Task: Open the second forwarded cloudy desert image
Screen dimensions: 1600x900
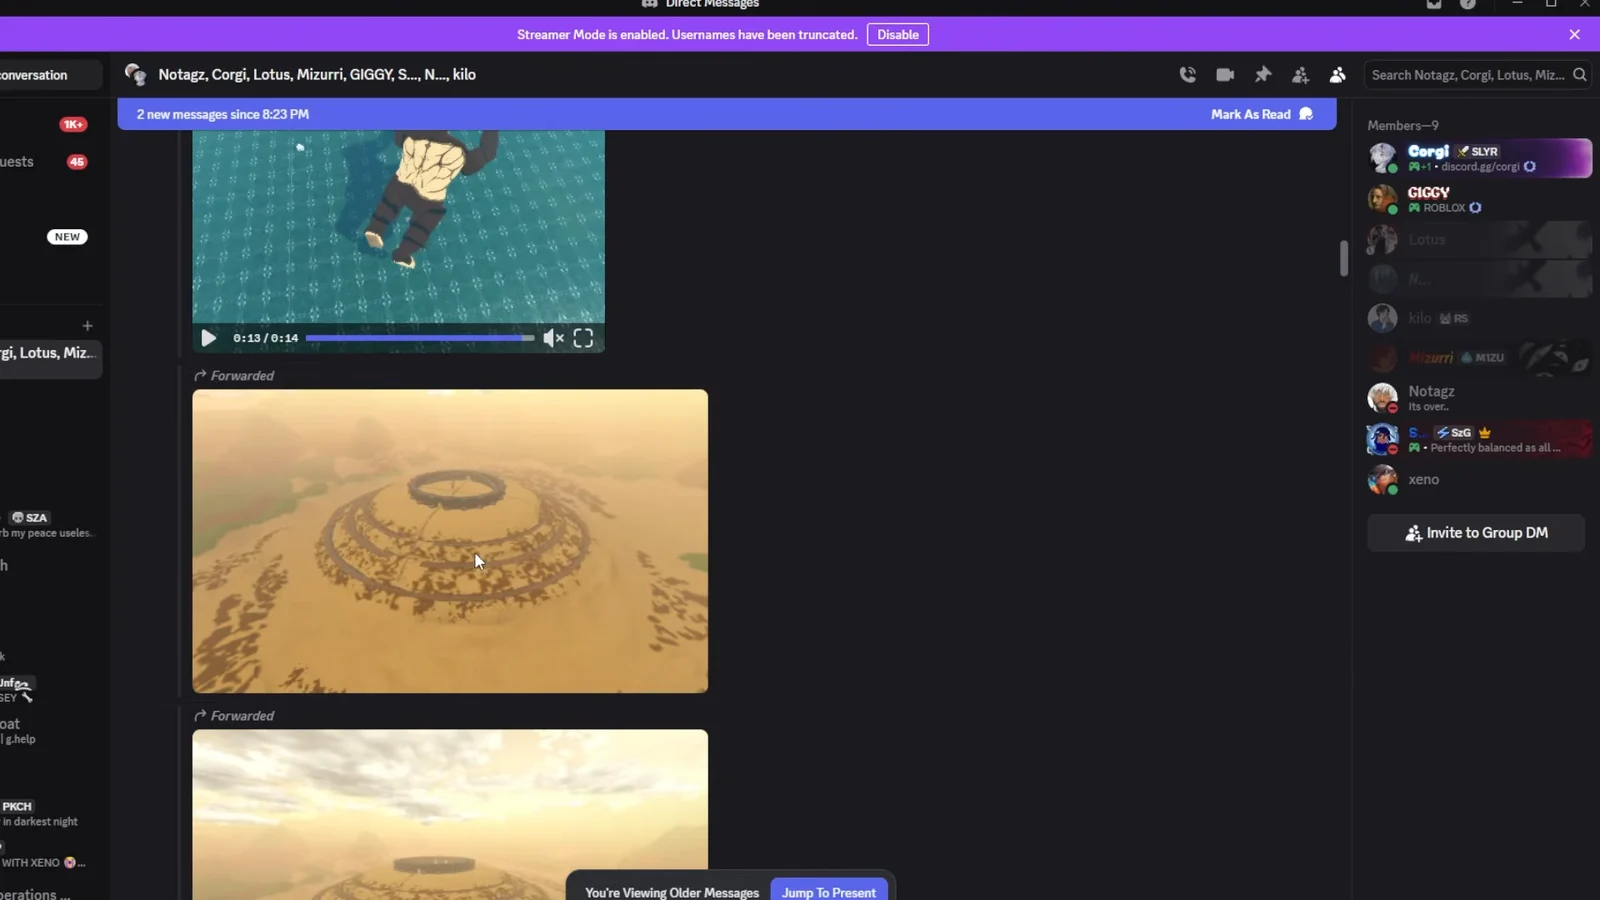Action: [450, 815]
